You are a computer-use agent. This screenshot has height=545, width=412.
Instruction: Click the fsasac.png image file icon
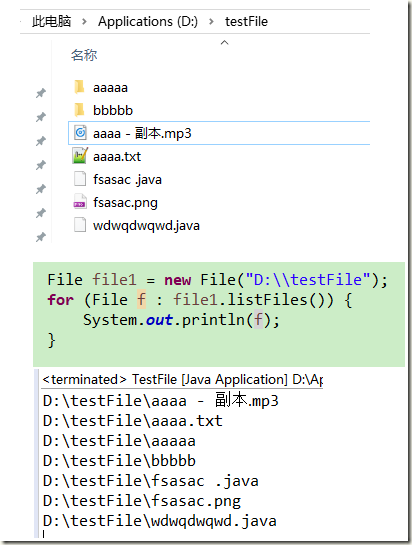tap(80, 202)
